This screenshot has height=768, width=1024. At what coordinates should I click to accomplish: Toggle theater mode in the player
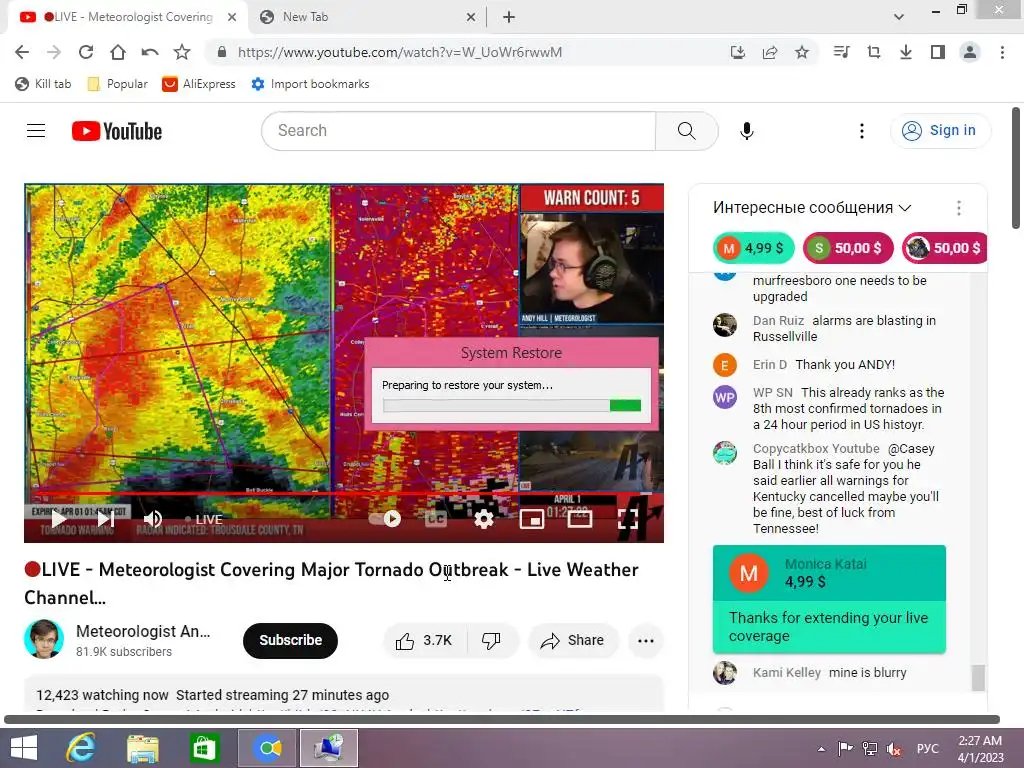click(x=580, y=519)
